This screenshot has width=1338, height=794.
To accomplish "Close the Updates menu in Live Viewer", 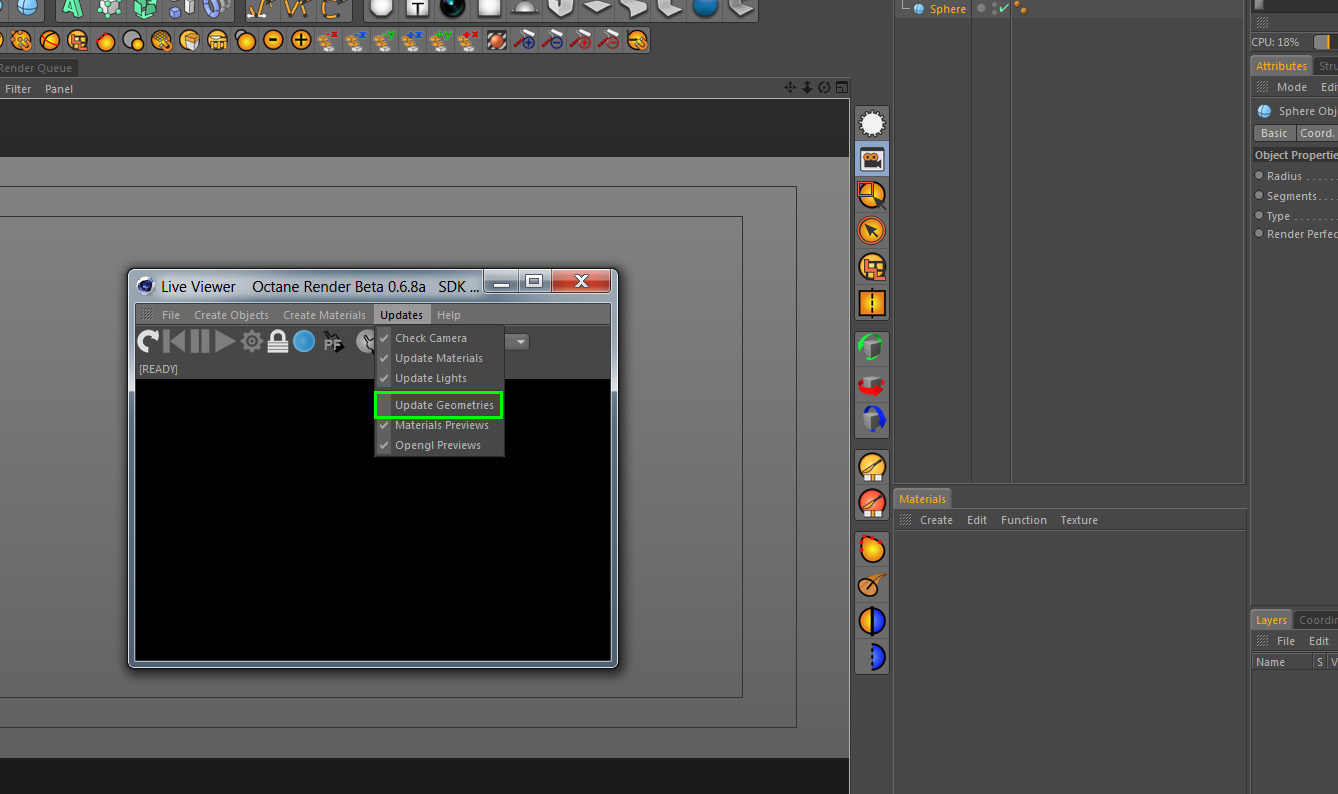I will click(x=401, y=315).
